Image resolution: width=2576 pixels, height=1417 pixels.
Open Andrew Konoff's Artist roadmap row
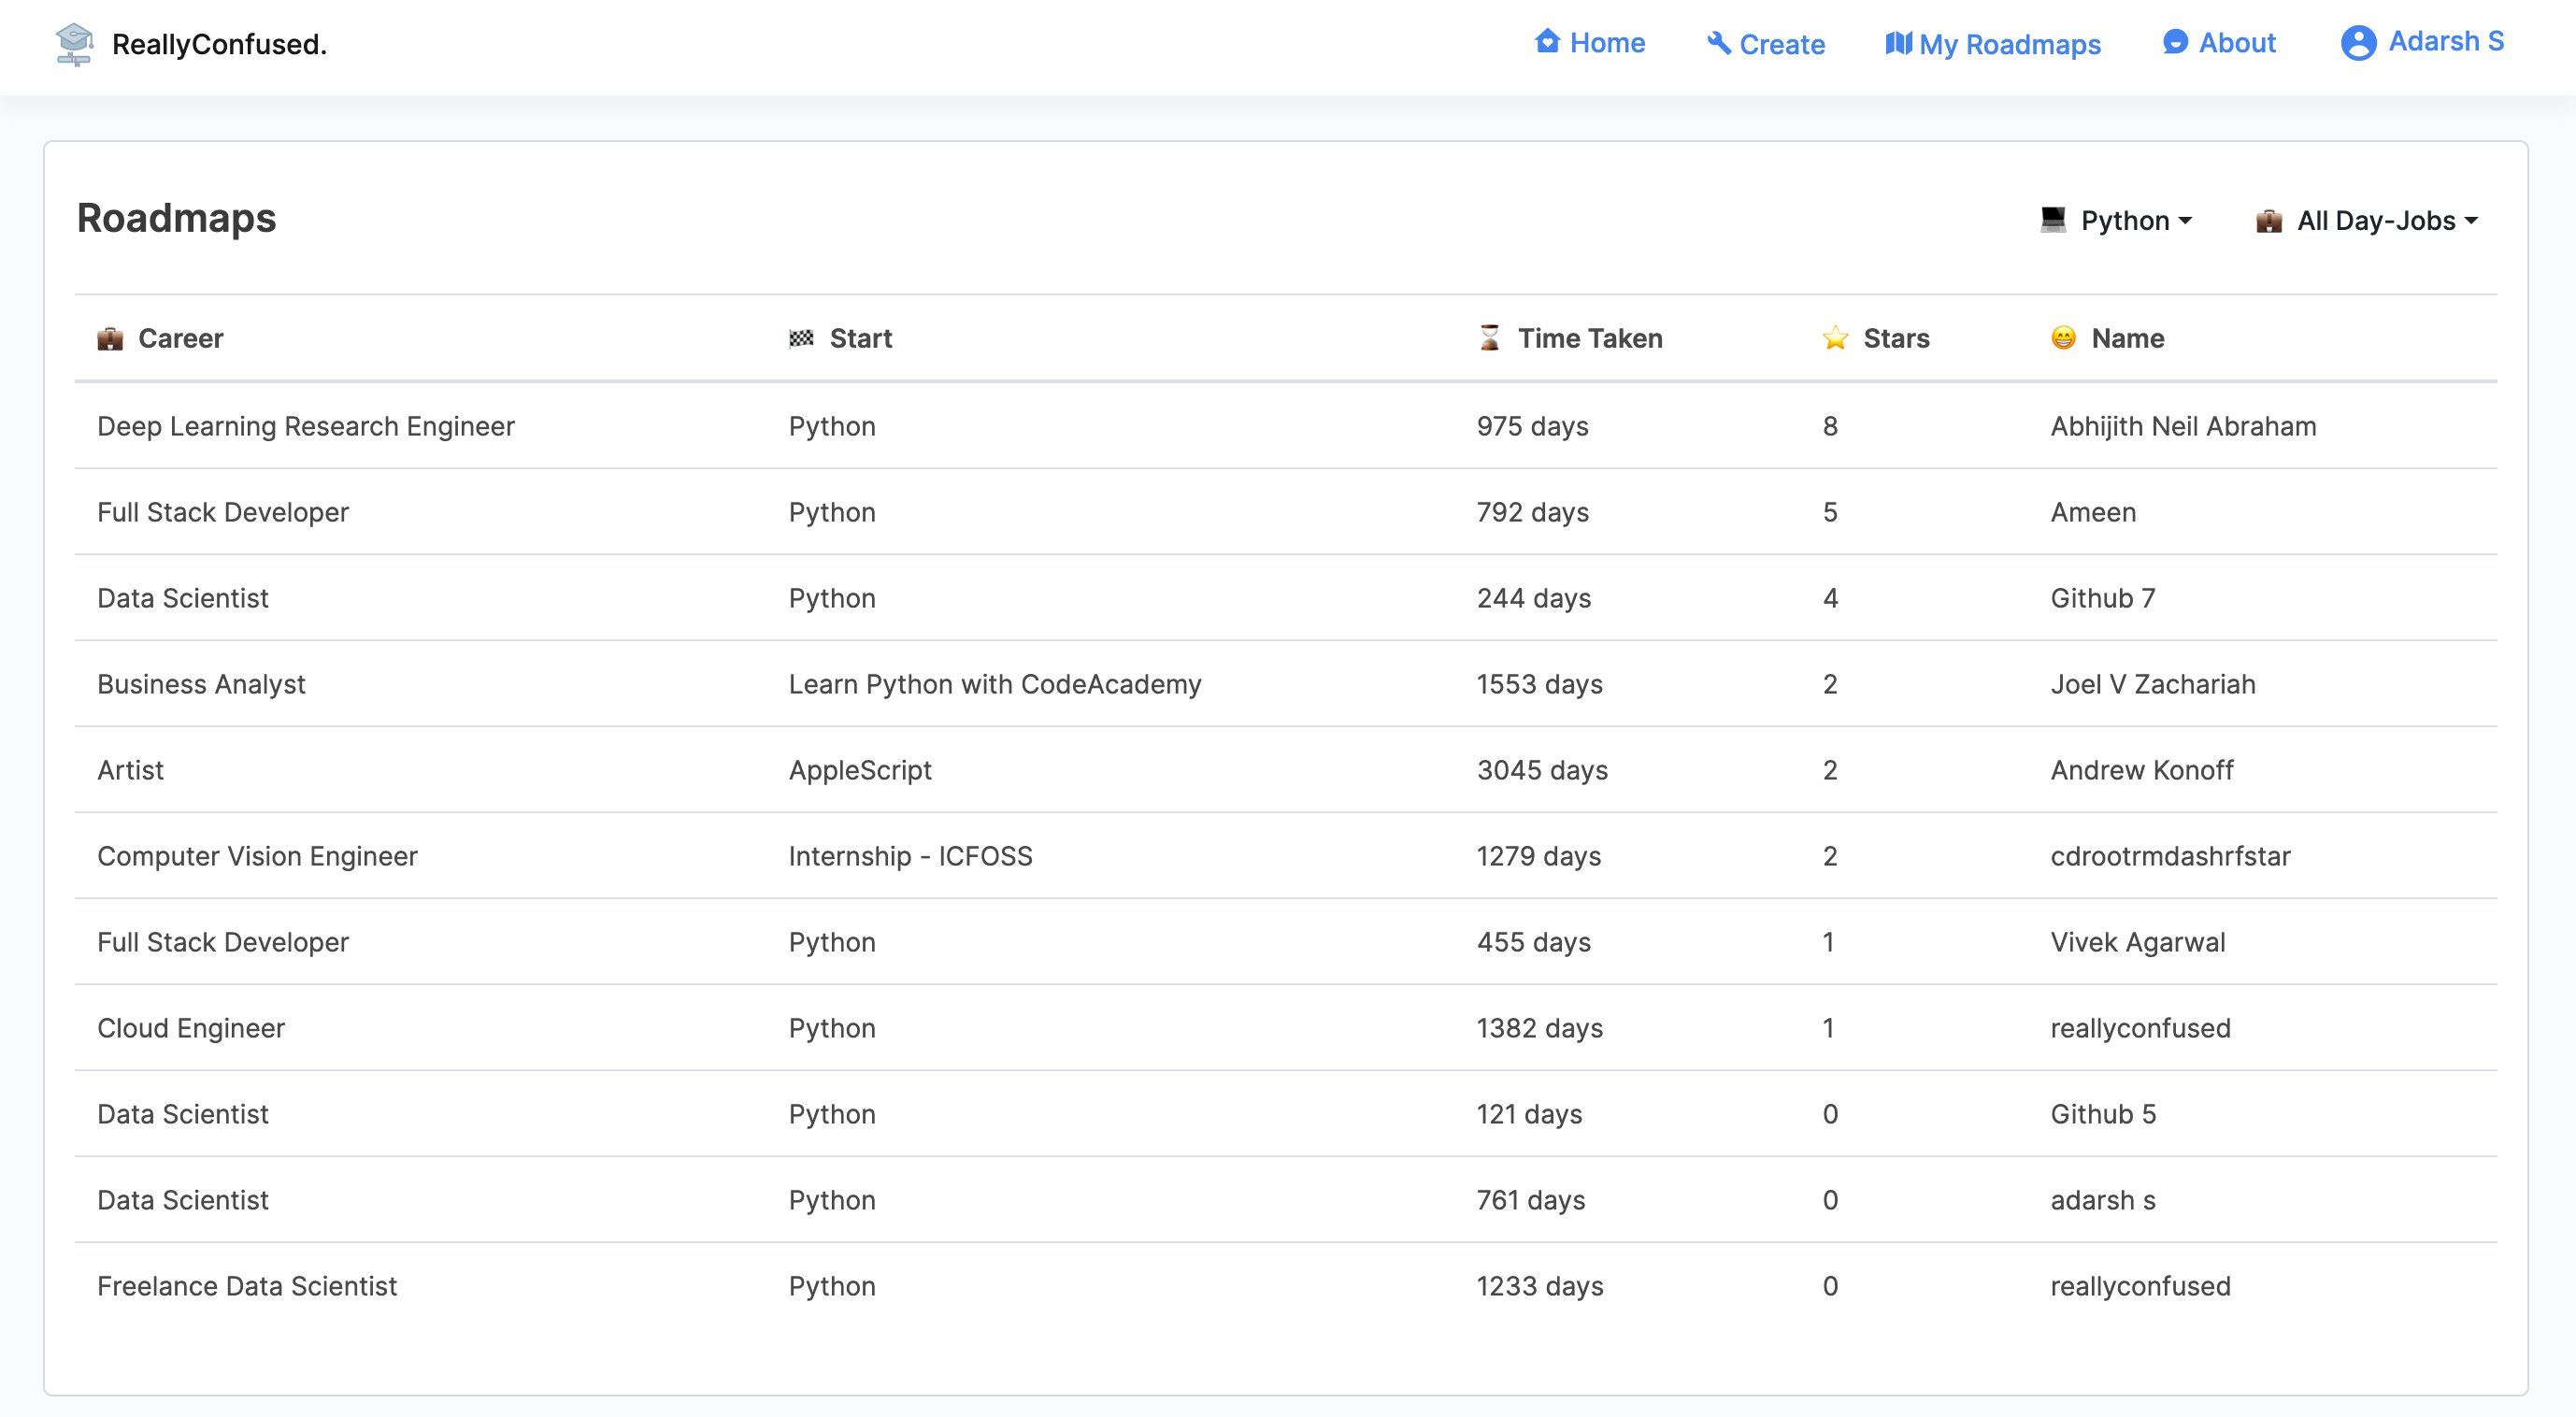click(x=130, y=770)
